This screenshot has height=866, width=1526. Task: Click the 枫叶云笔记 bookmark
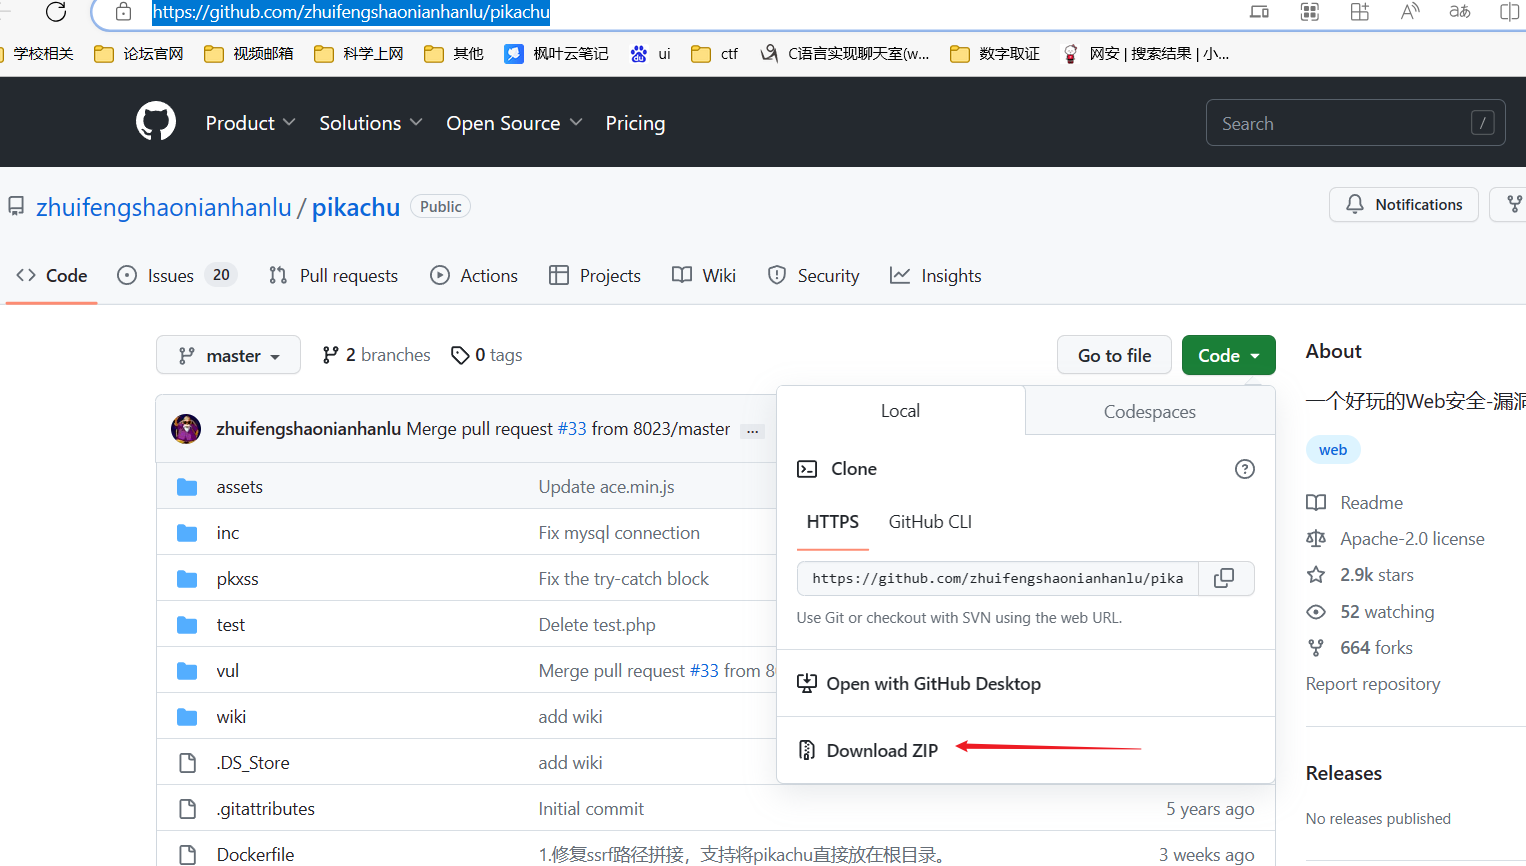point(556,54)
